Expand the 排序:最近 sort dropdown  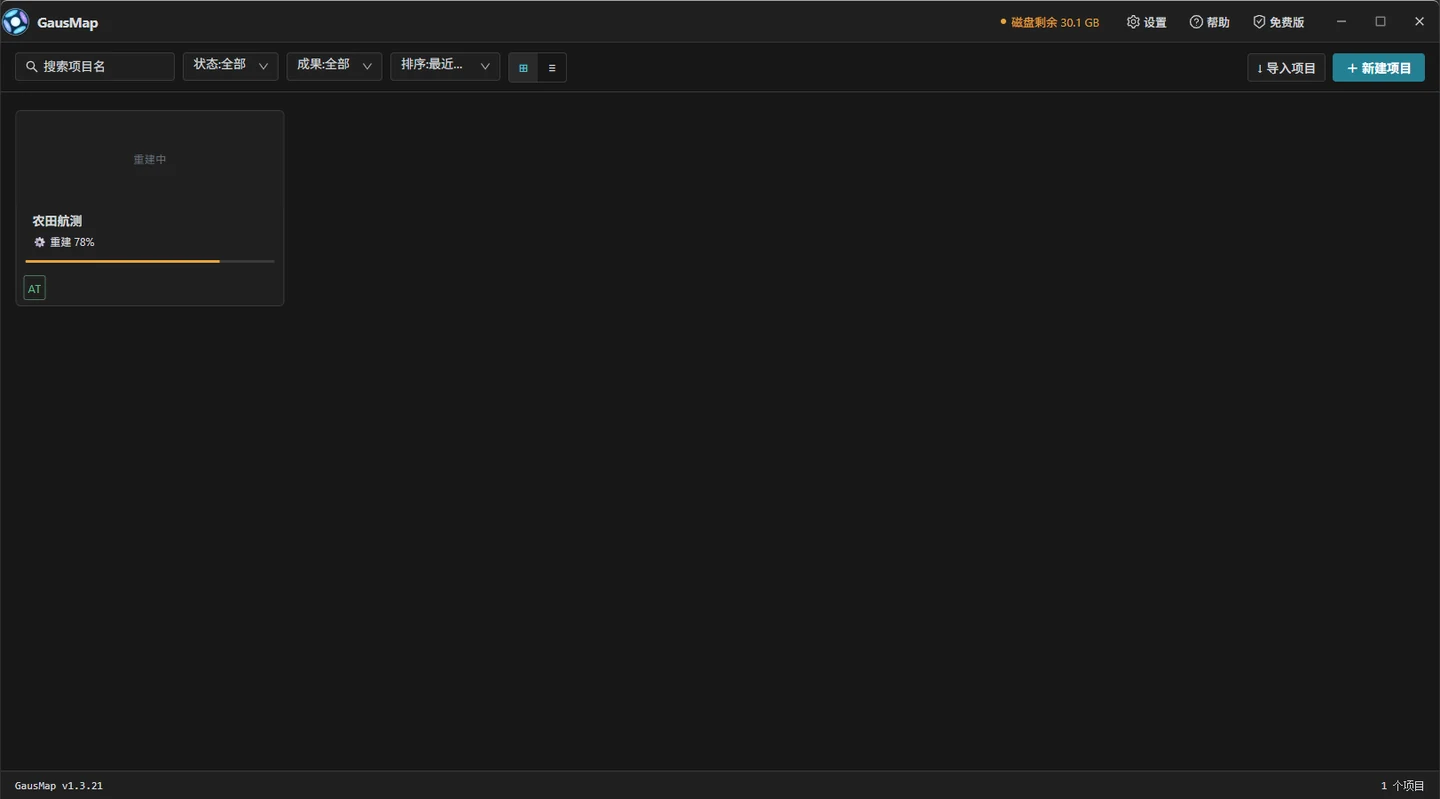[x=445, y=66]
